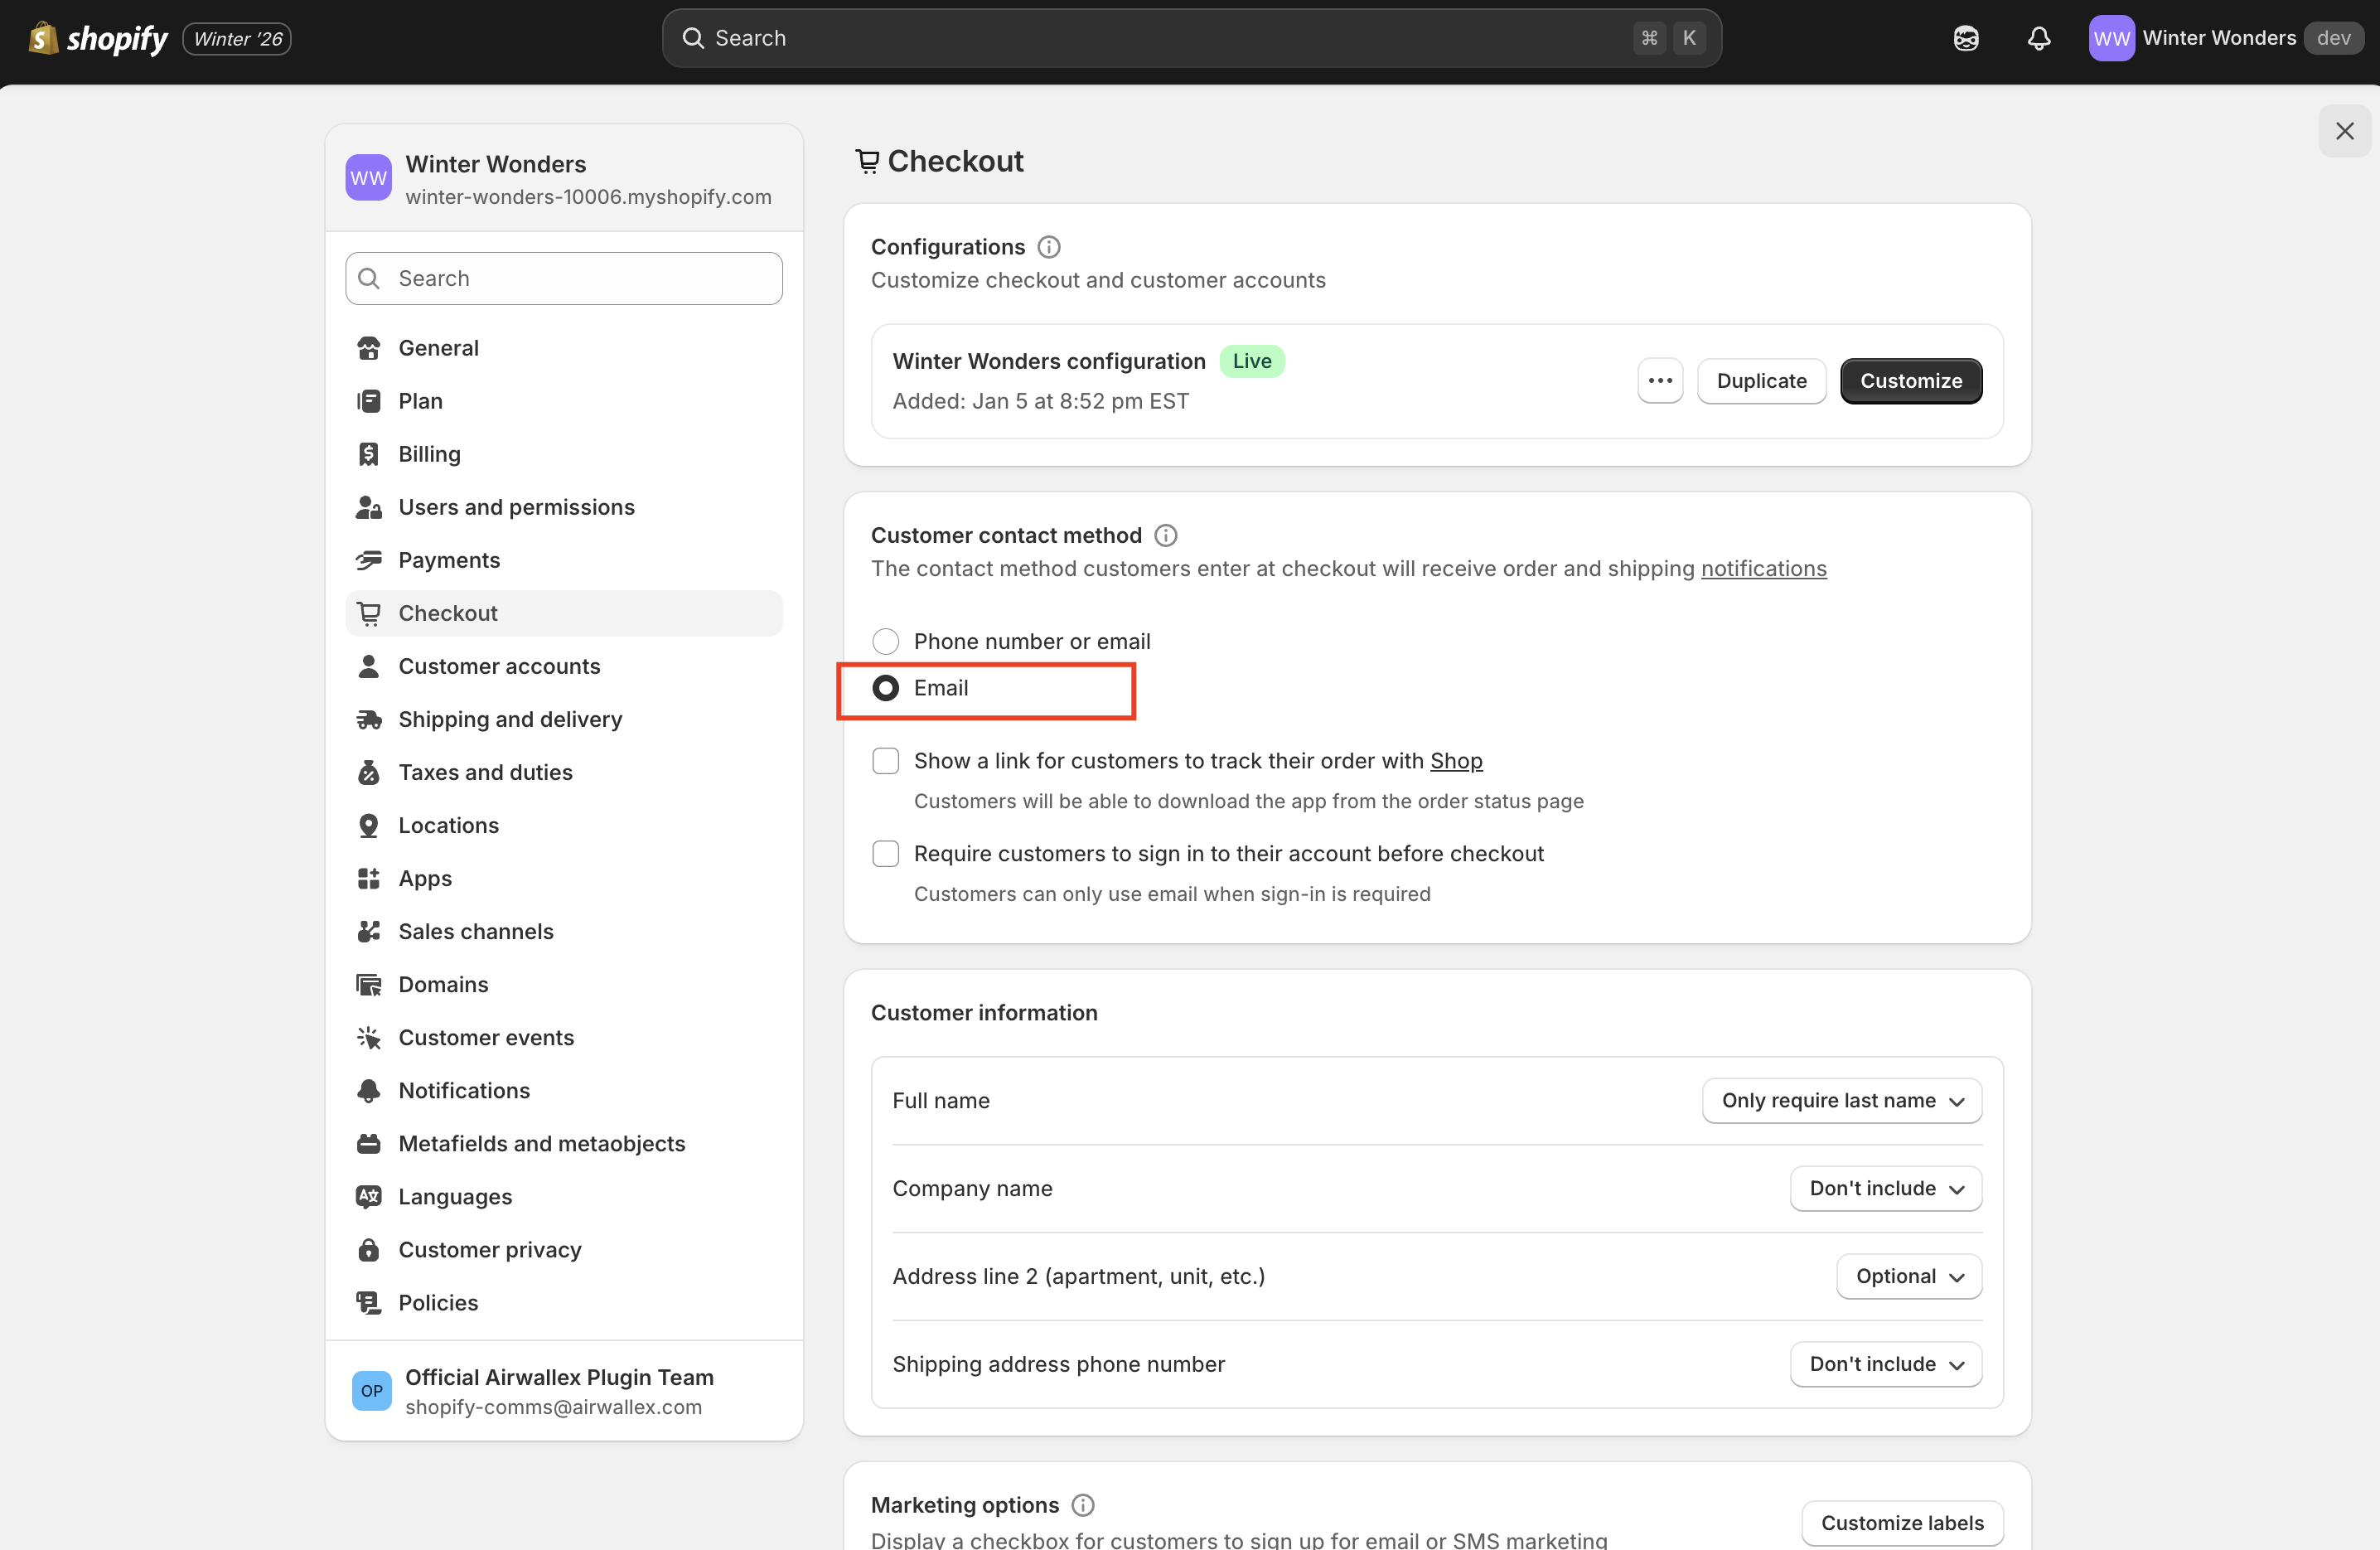Open the Shipping and delivery settings

[510, 719]
